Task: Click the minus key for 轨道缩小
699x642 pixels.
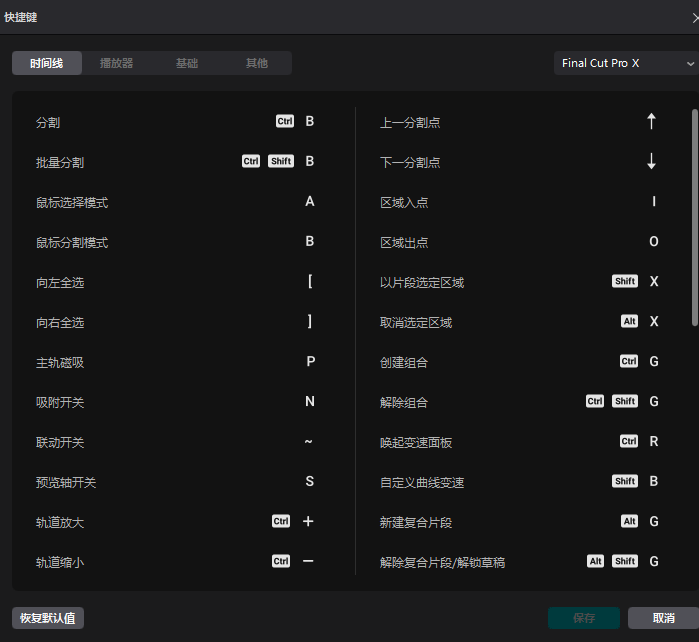Action: pyautogui.click(x=308, y=562)
